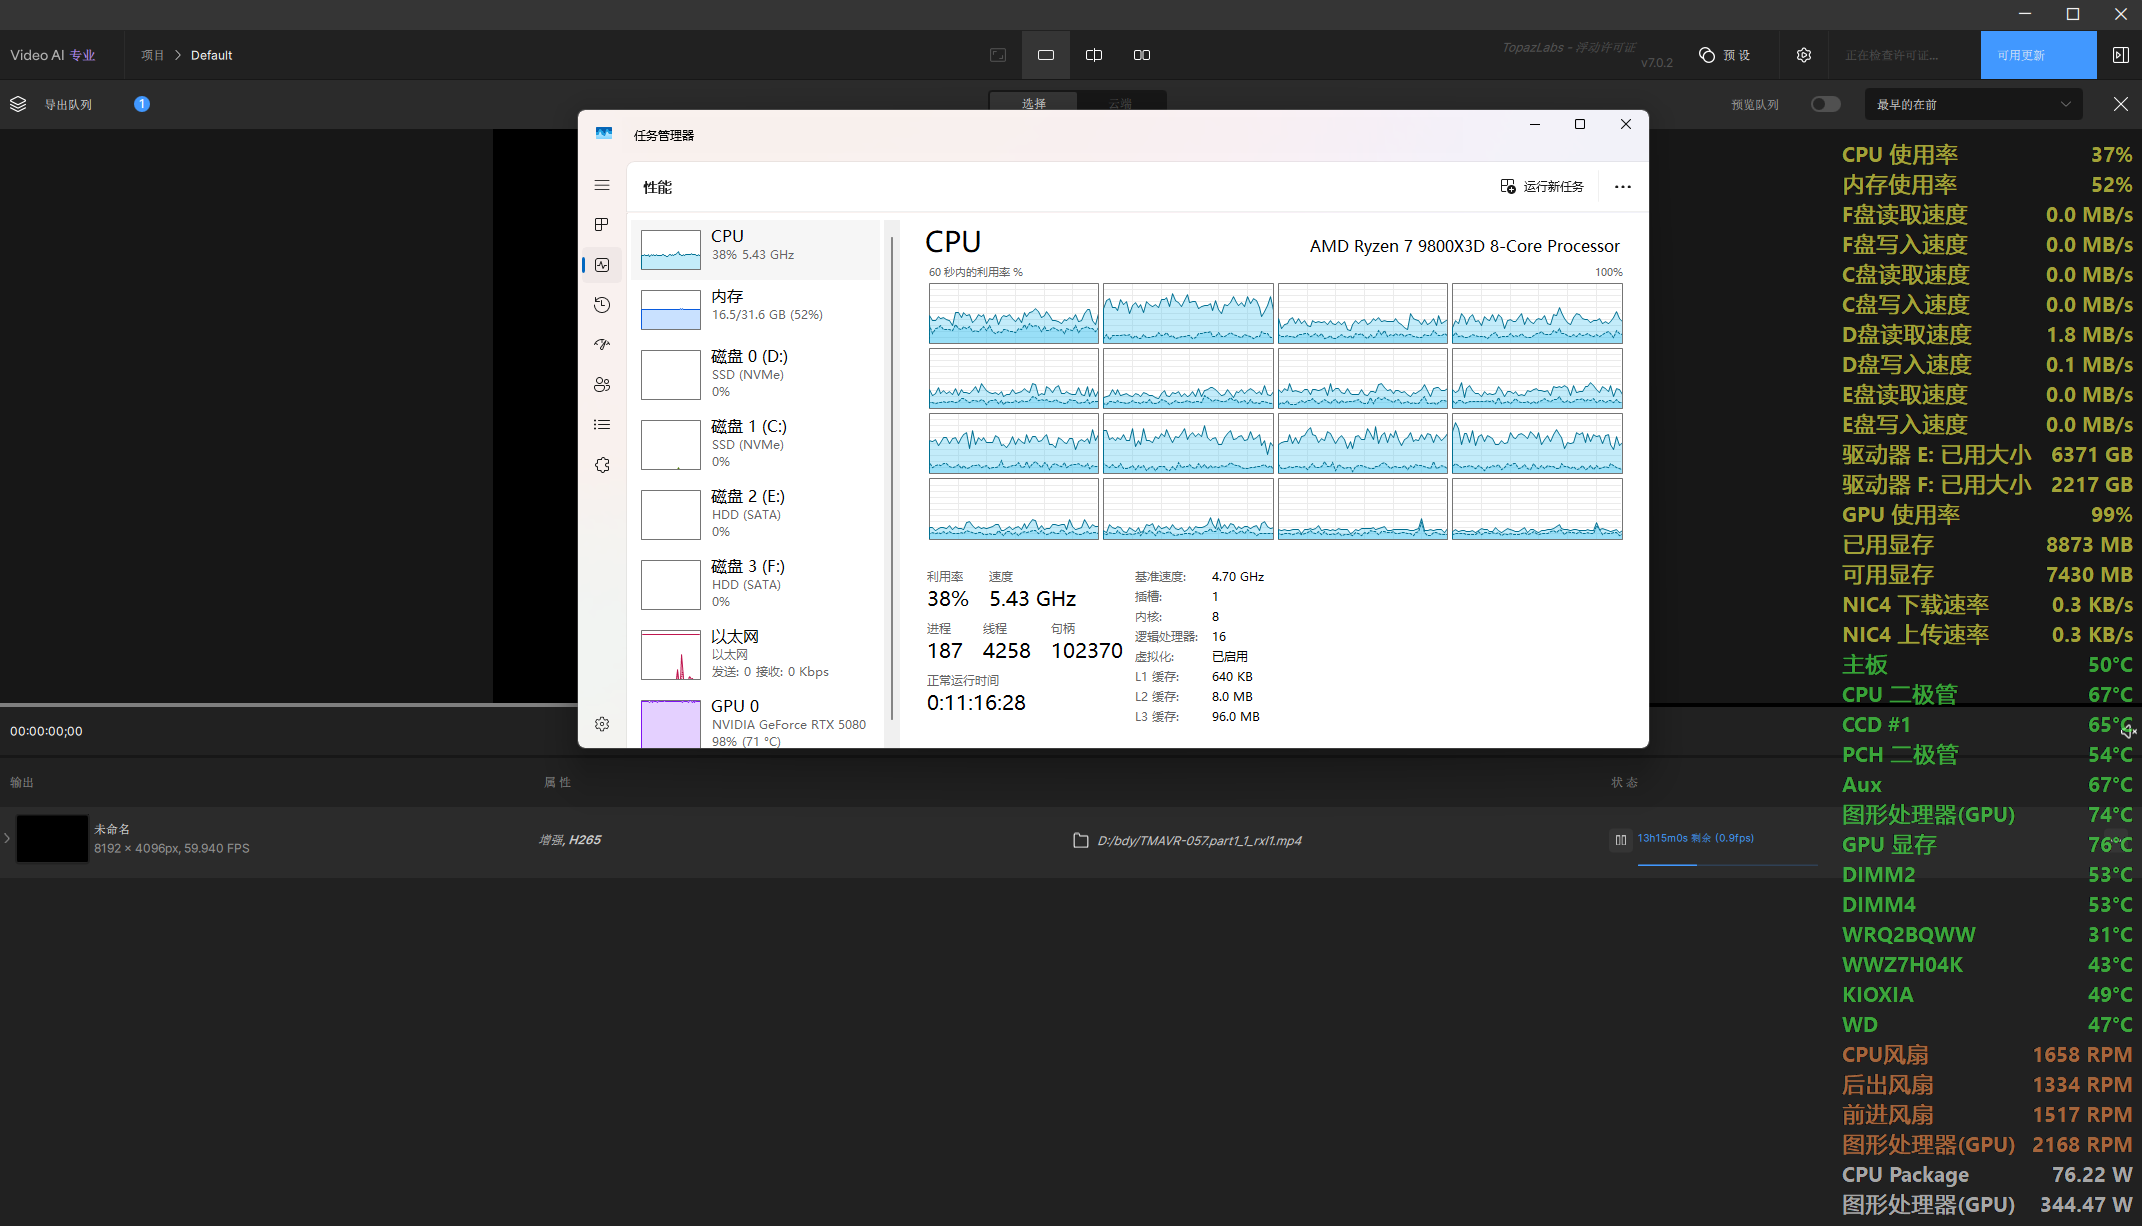Click the Task Manager app icon
Screen dimensions: 2142x1226
pyautogui.click(x=604, y=134)
